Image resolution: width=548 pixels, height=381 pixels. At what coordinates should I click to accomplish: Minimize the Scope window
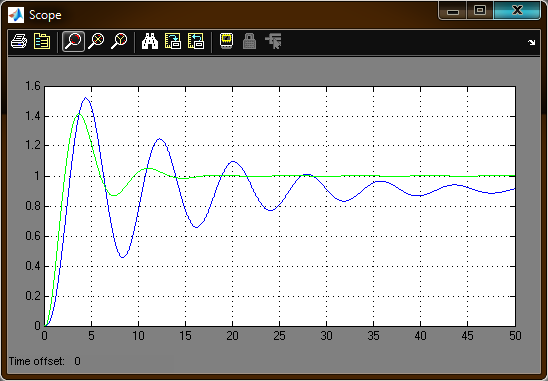coord(453,10)
